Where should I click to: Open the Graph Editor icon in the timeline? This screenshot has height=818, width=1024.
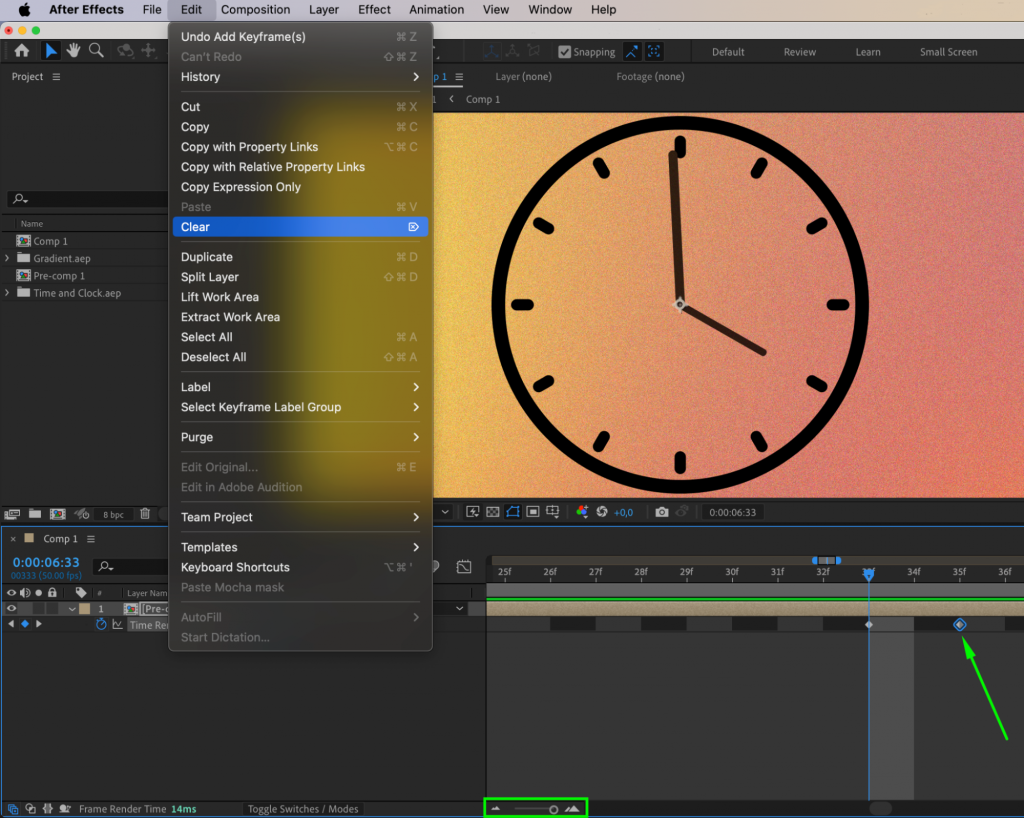click(464, 566)
